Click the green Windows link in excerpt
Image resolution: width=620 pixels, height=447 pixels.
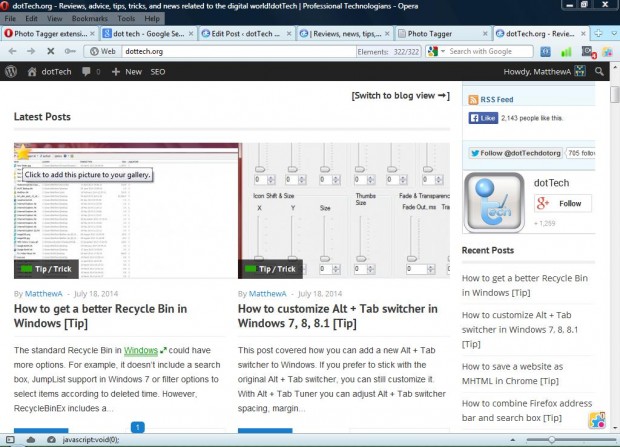pyautogui.click(x=141, y=350)
